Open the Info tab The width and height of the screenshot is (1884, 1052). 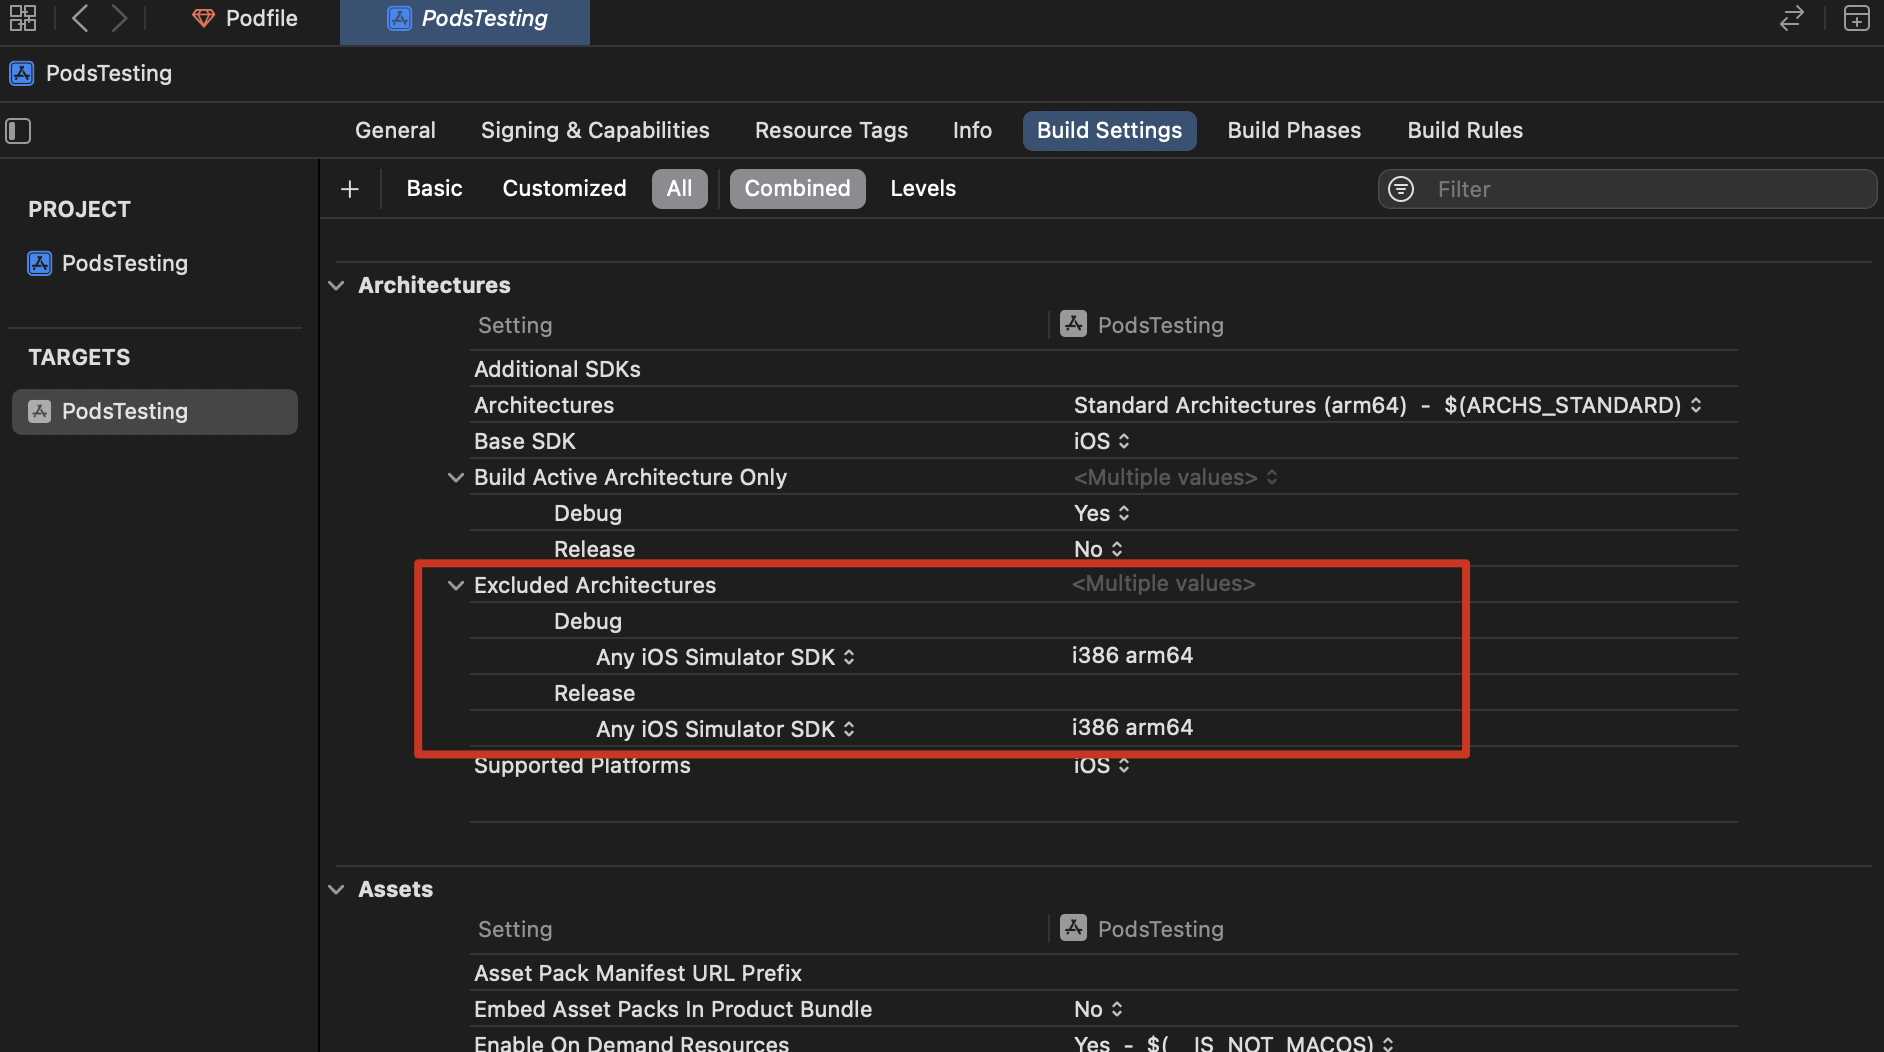(x=972, y=131)
